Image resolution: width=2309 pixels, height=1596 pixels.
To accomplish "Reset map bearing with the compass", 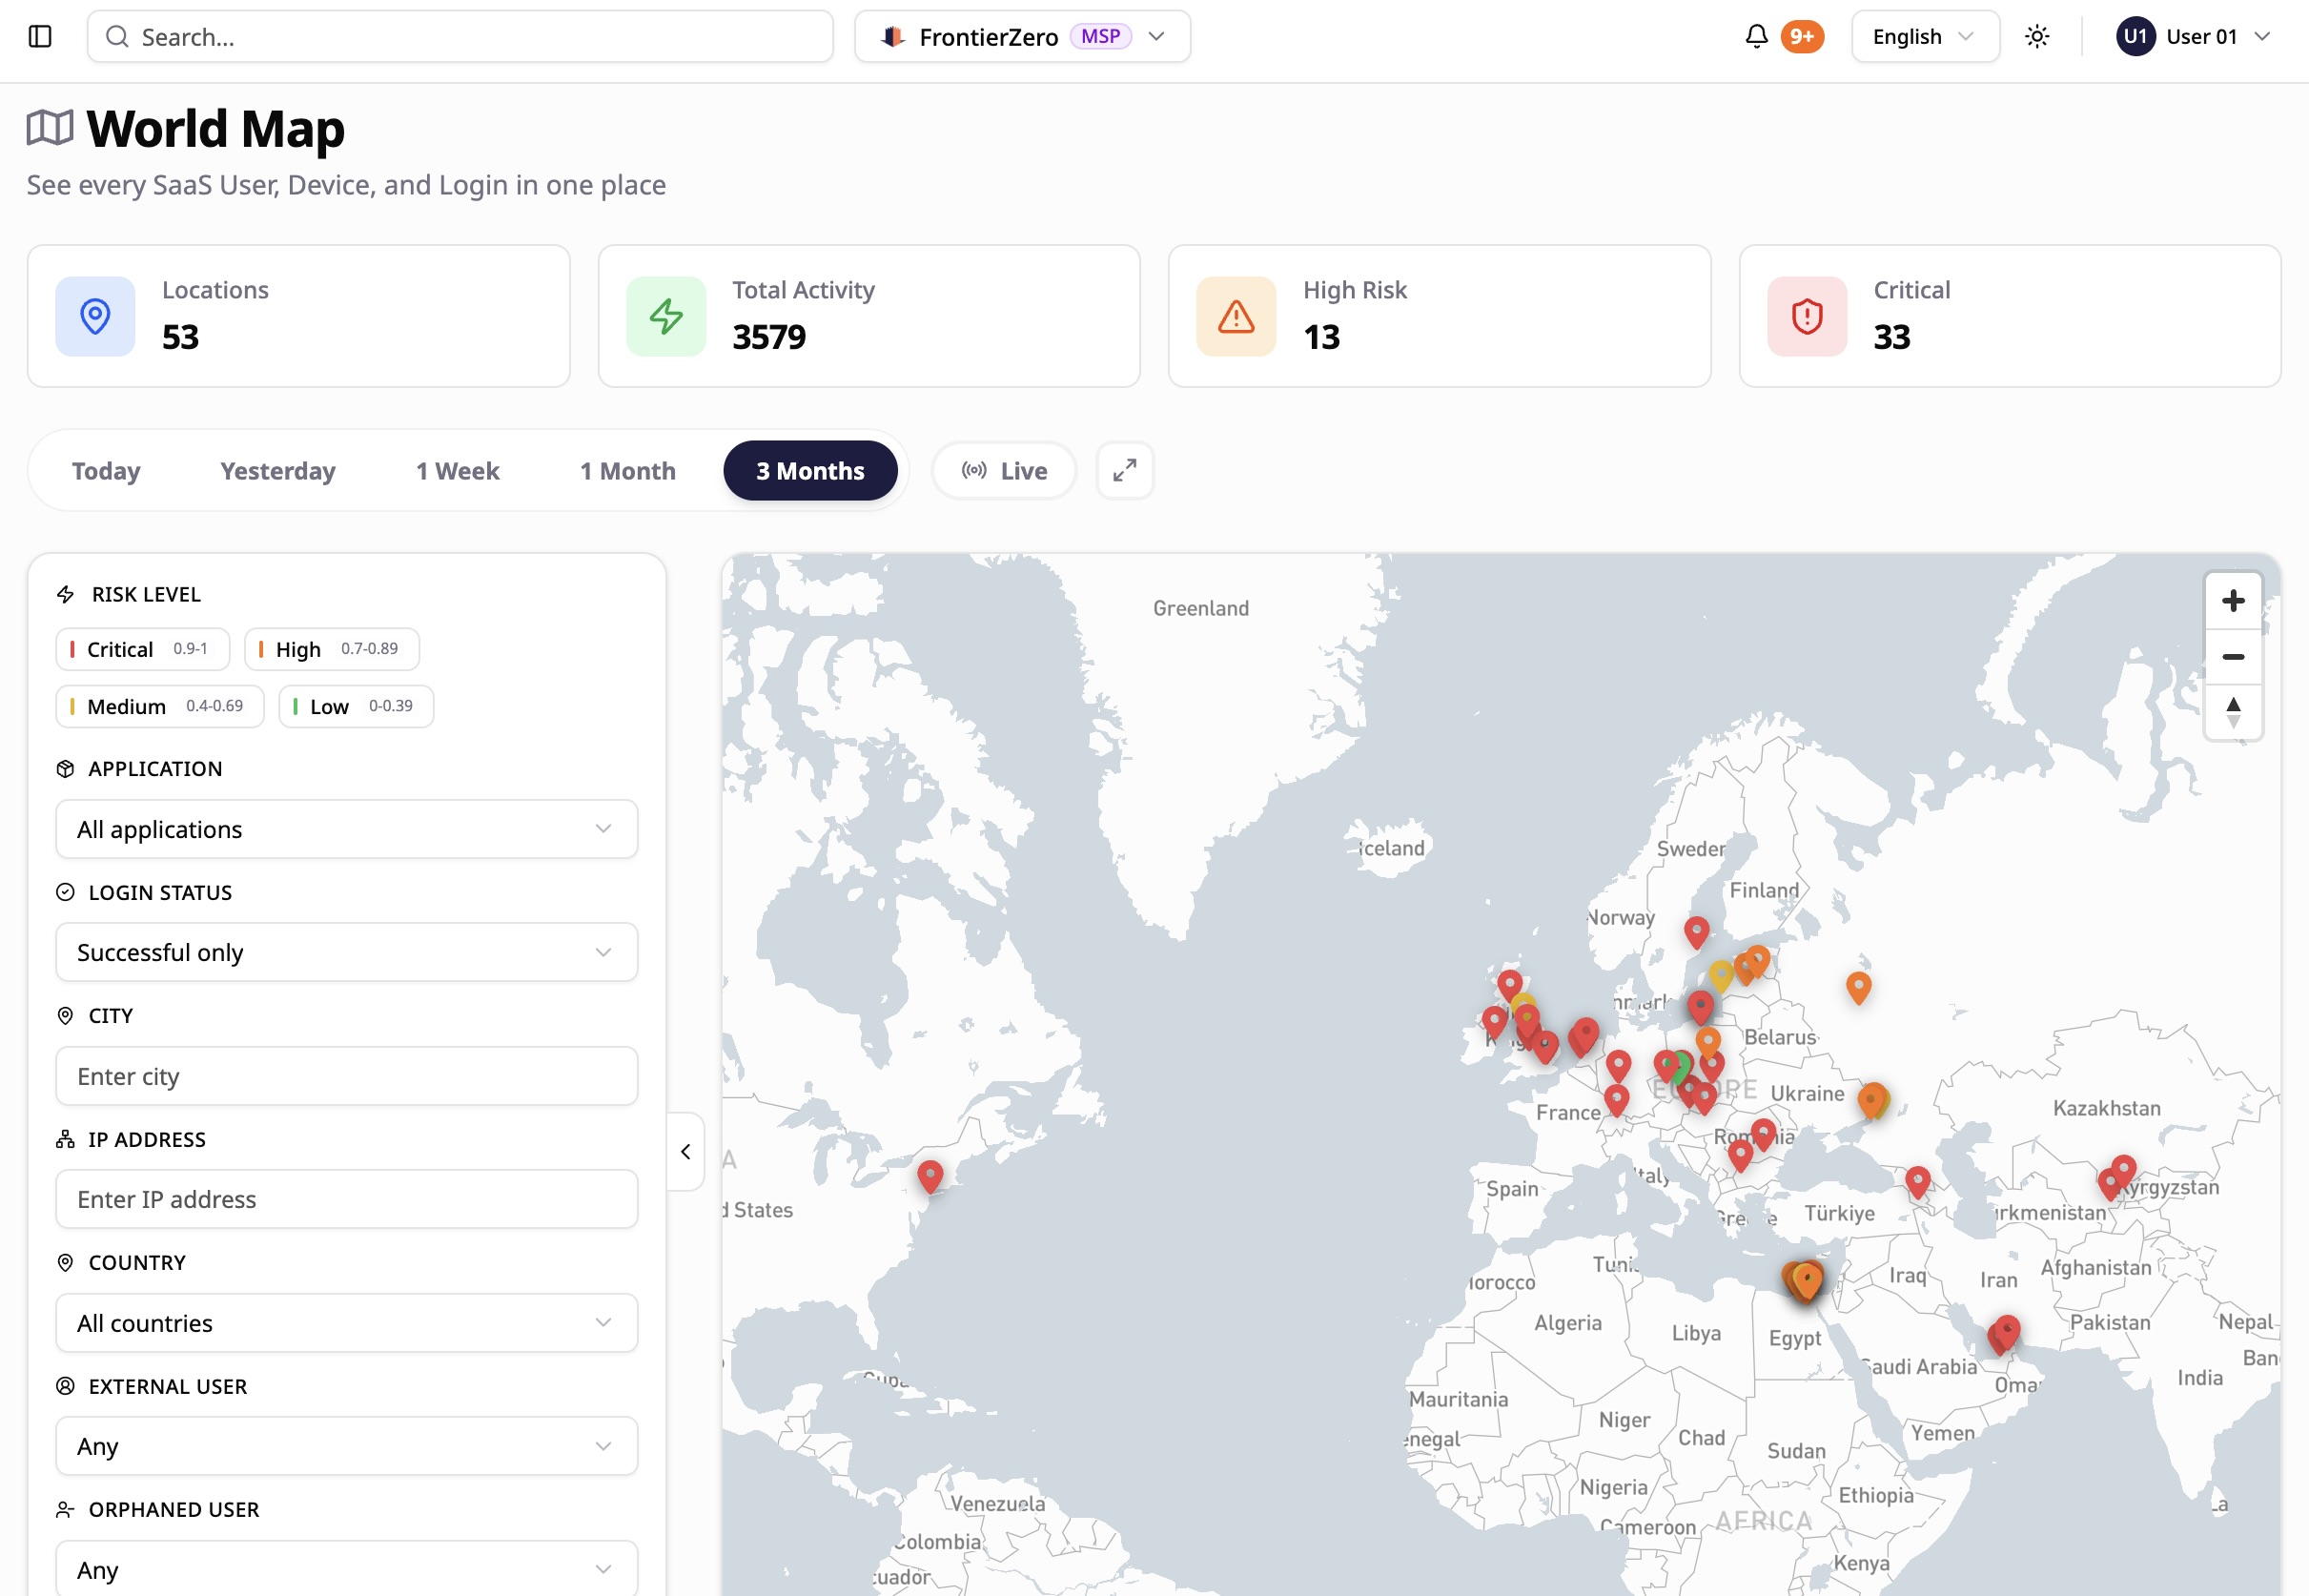I will pos(2232,712).
